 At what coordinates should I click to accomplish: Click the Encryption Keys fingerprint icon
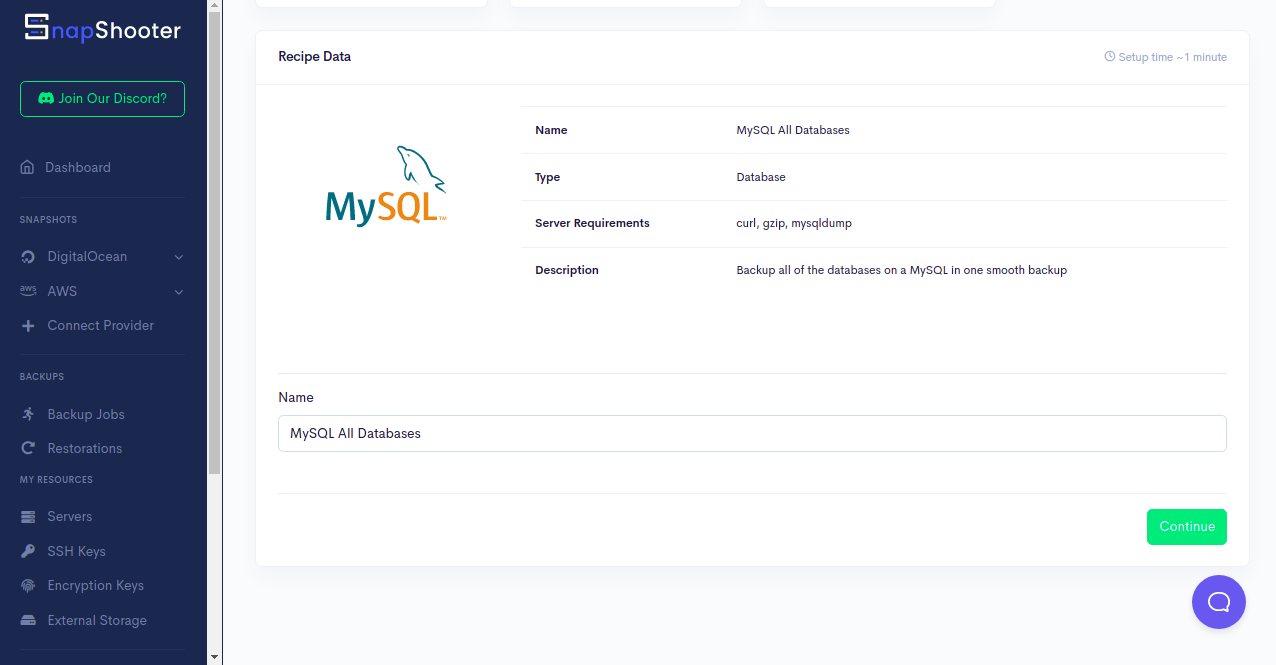coord(28,586)
